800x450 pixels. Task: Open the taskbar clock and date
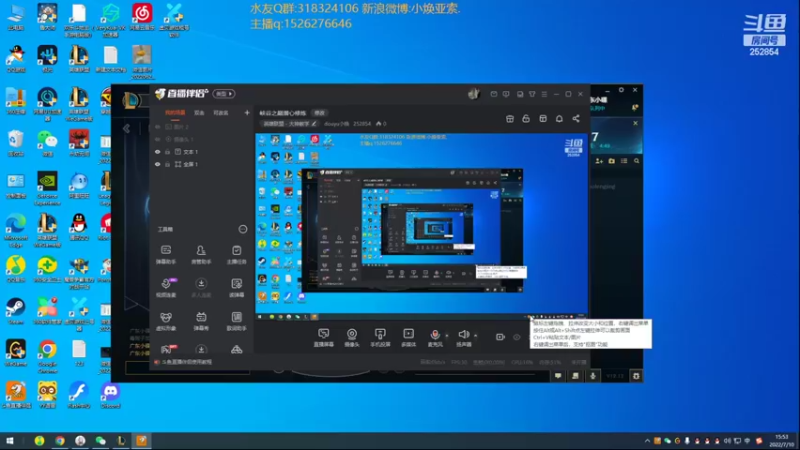click(x=782, y=441)
